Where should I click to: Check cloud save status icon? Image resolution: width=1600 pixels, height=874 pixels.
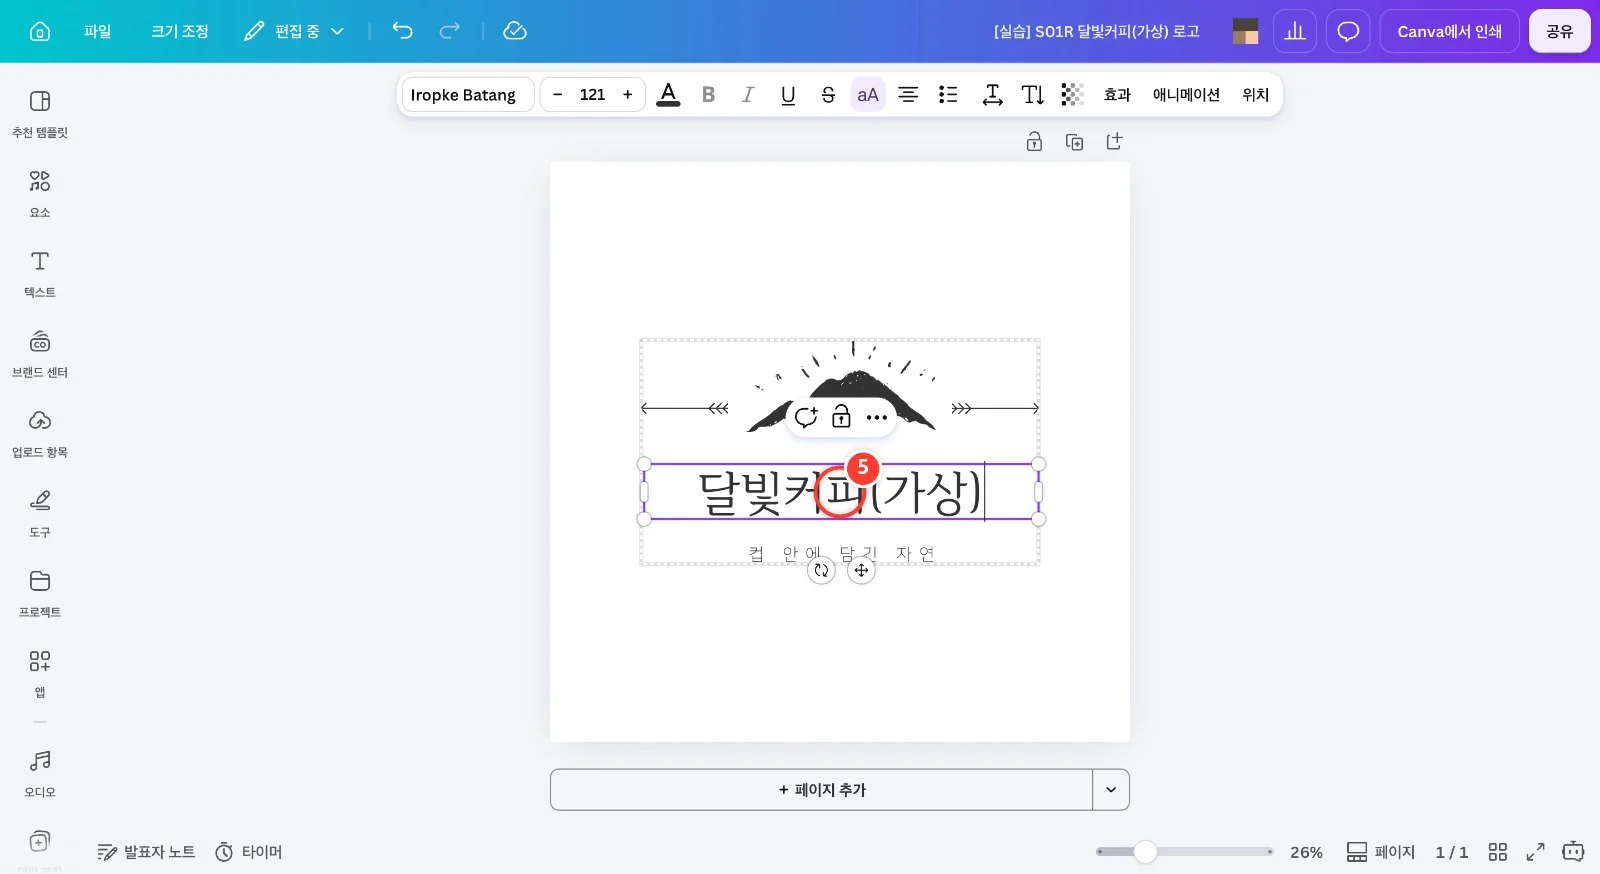515,31
